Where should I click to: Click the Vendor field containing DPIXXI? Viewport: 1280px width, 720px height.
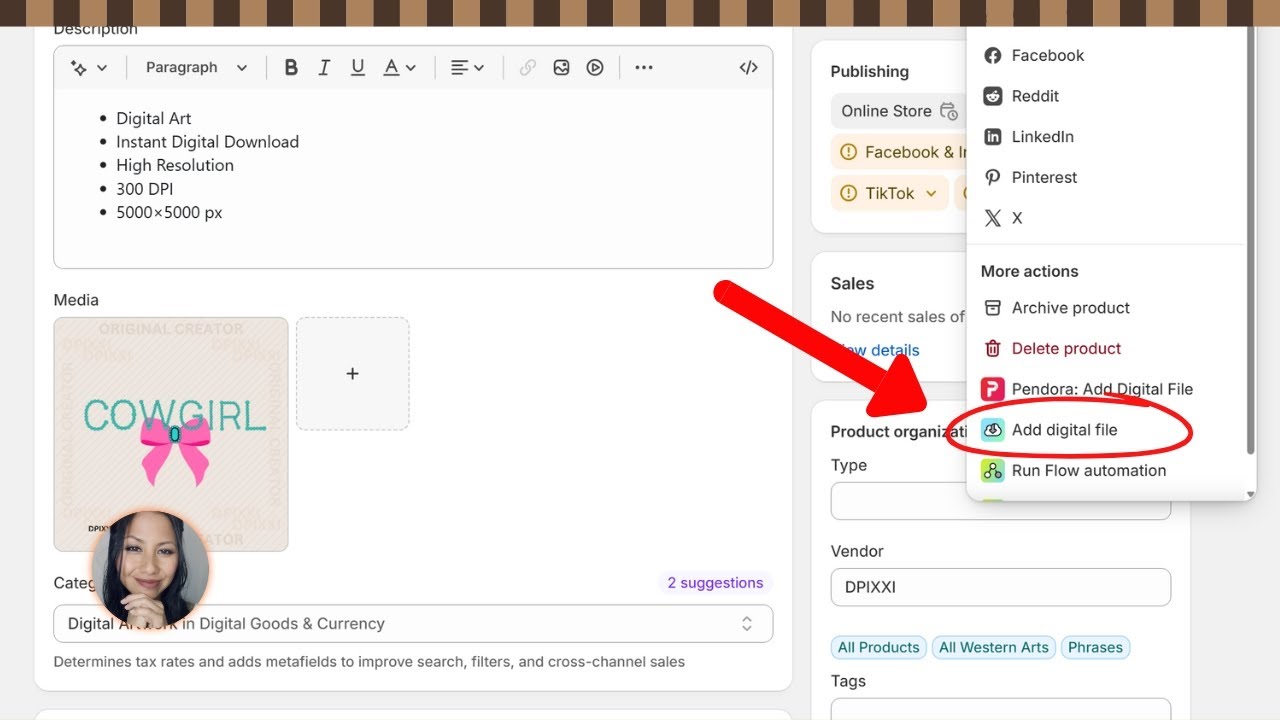pos(1000,587)
